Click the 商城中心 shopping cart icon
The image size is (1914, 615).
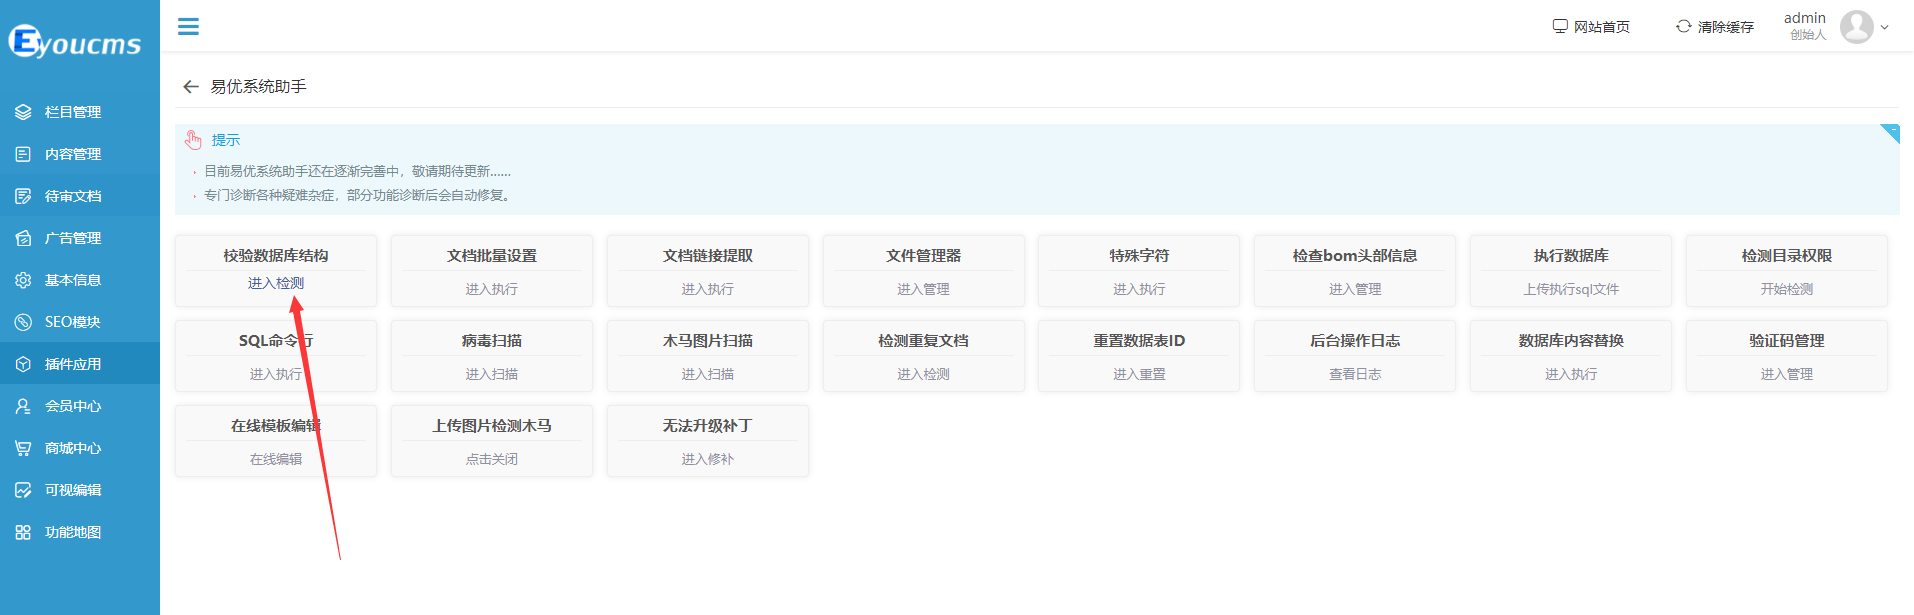tap(23, 448)
